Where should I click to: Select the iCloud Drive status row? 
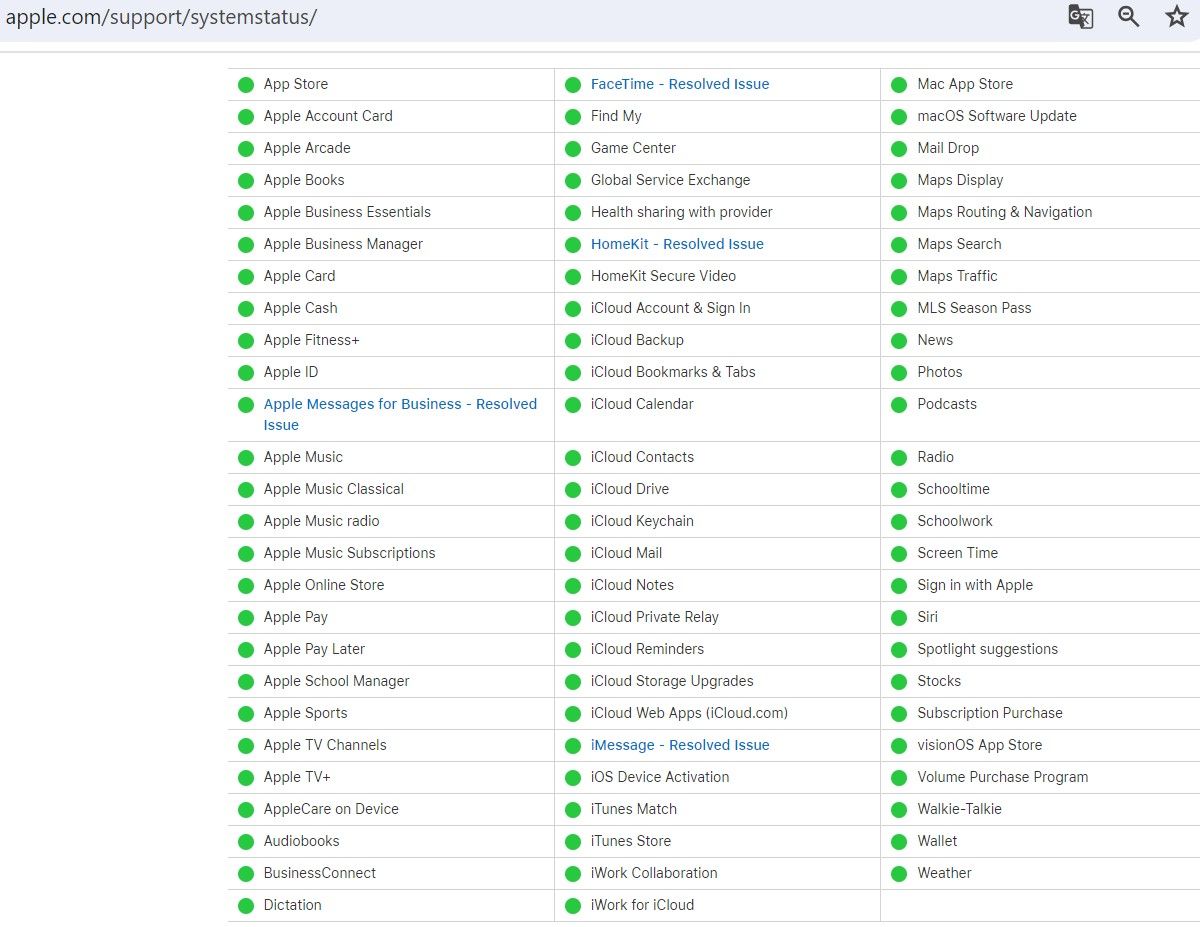click(x=629, y=489)
